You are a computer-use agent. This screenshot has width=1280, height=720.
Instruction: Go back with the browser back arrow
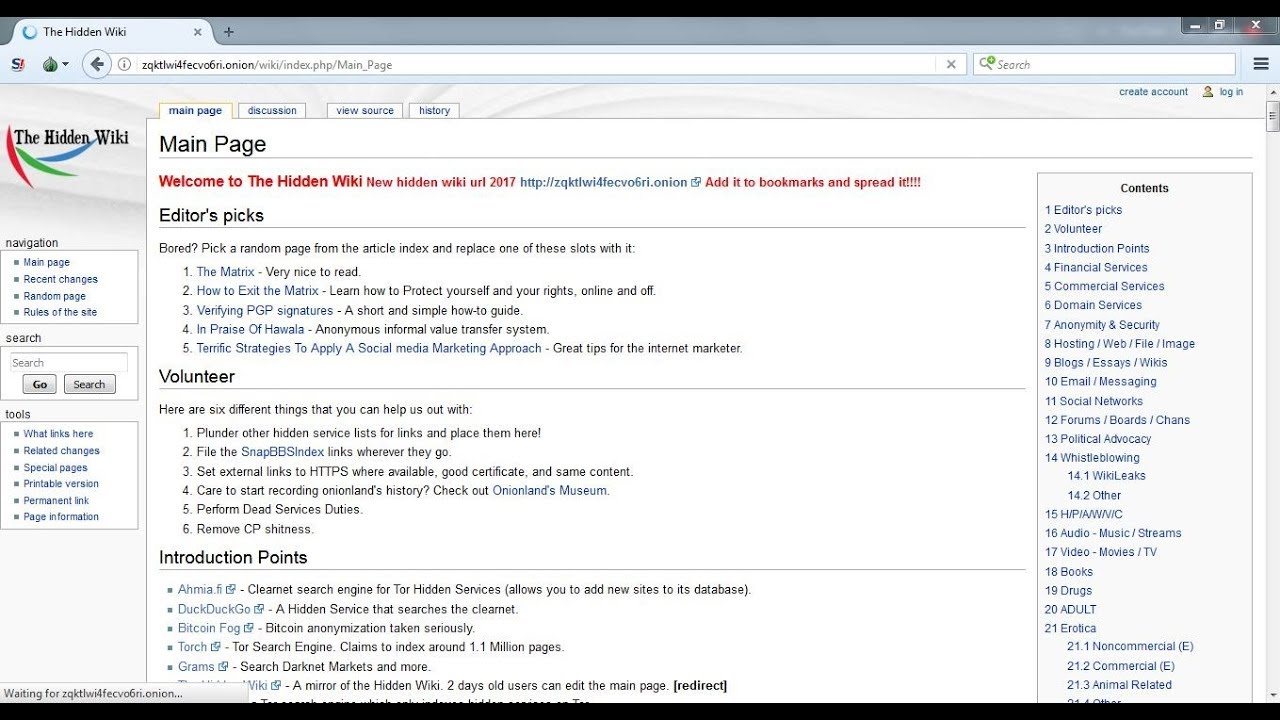tap(96, 64)
